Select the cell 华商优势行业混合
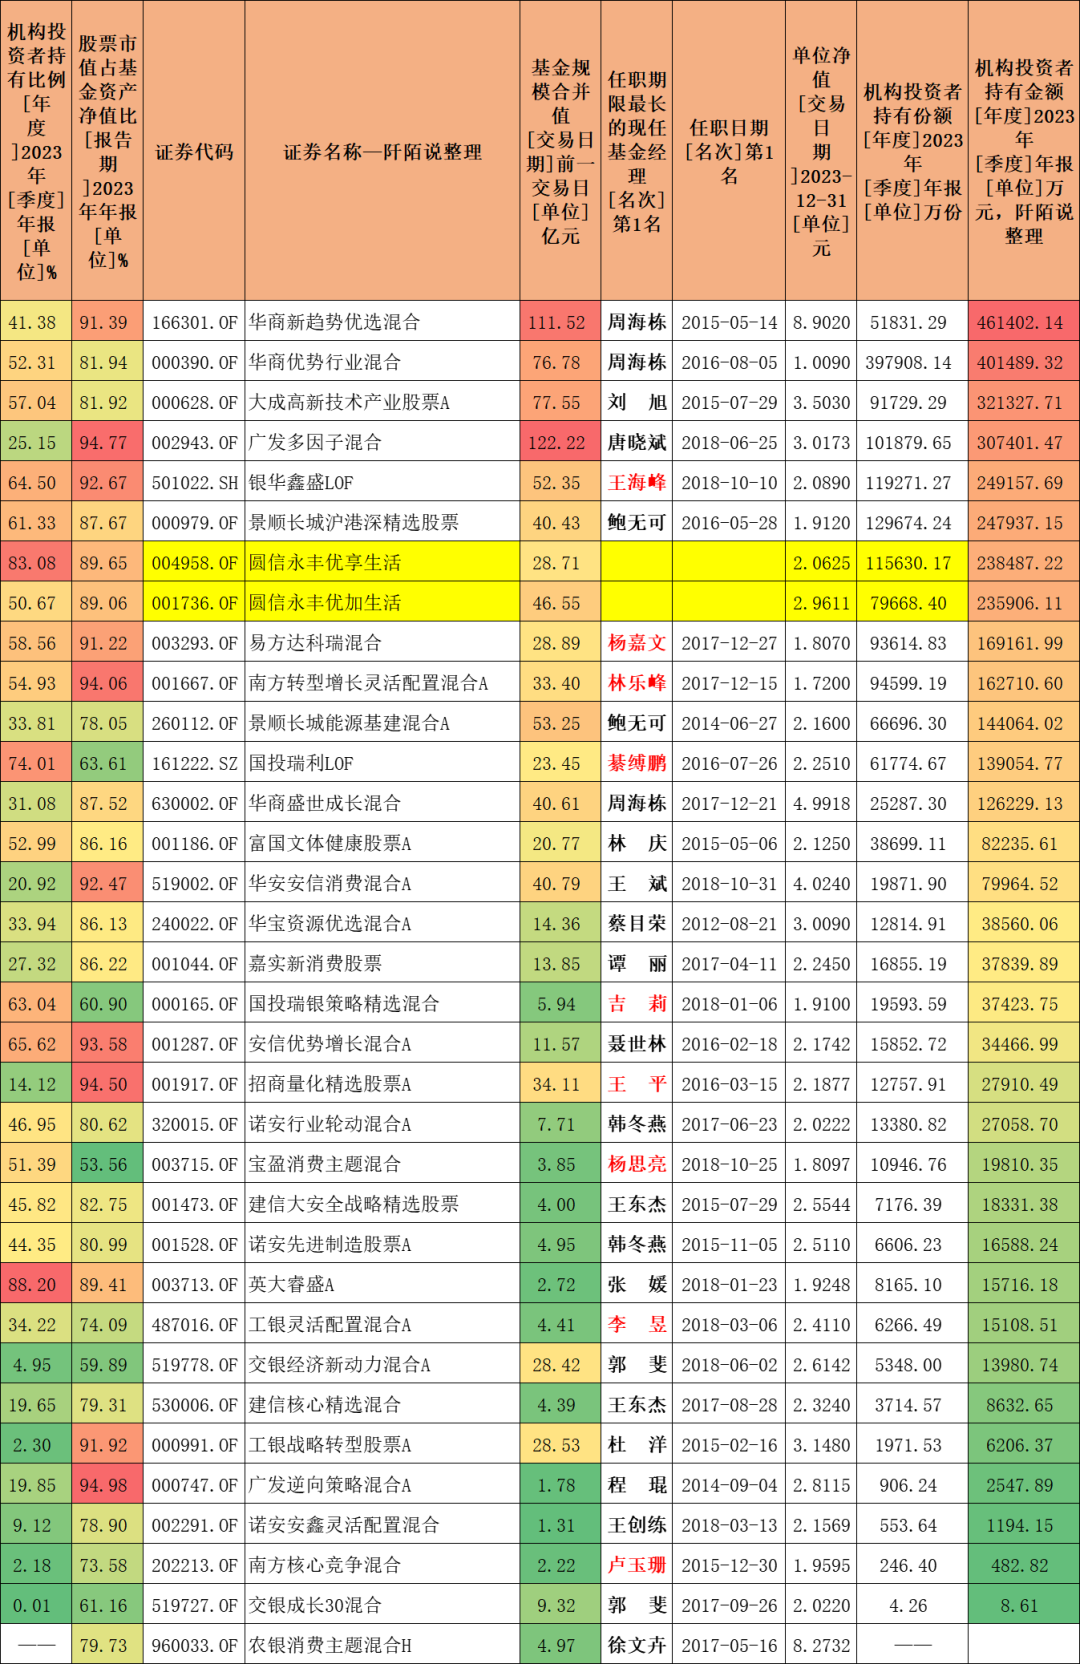 pyautogui.click(x=382, y=362)
